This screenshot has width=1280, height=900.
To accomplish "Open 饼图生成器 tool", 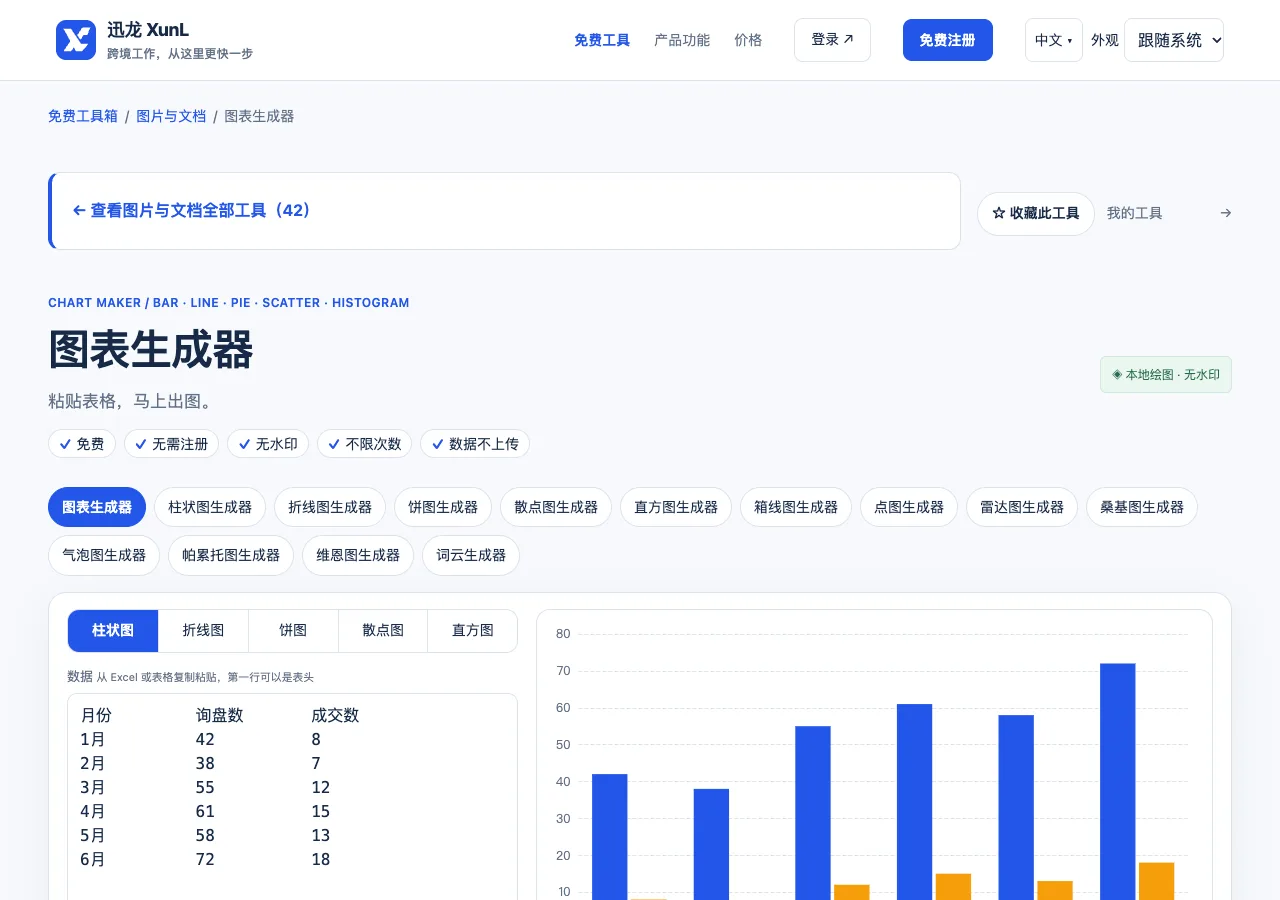I will pyautogui.click(x=443, y=507).
